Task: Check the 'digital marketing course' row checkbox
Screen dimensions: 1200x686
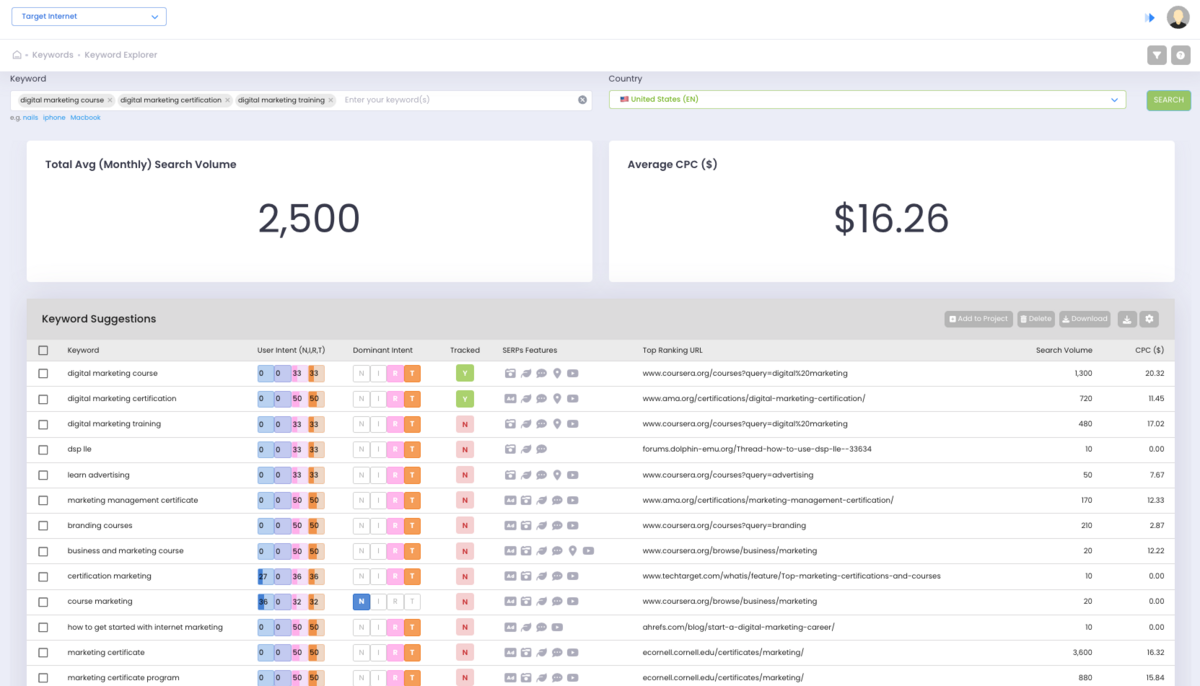Action: click(43, 373)
